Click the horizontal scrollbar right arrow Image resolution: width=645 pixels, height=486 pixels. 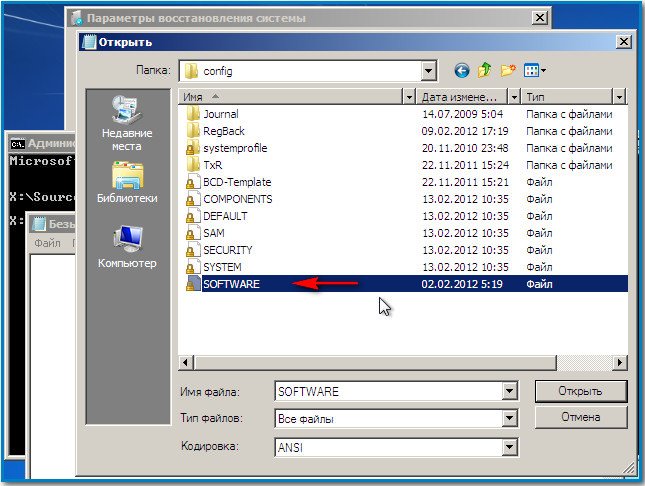coord(620,362)
